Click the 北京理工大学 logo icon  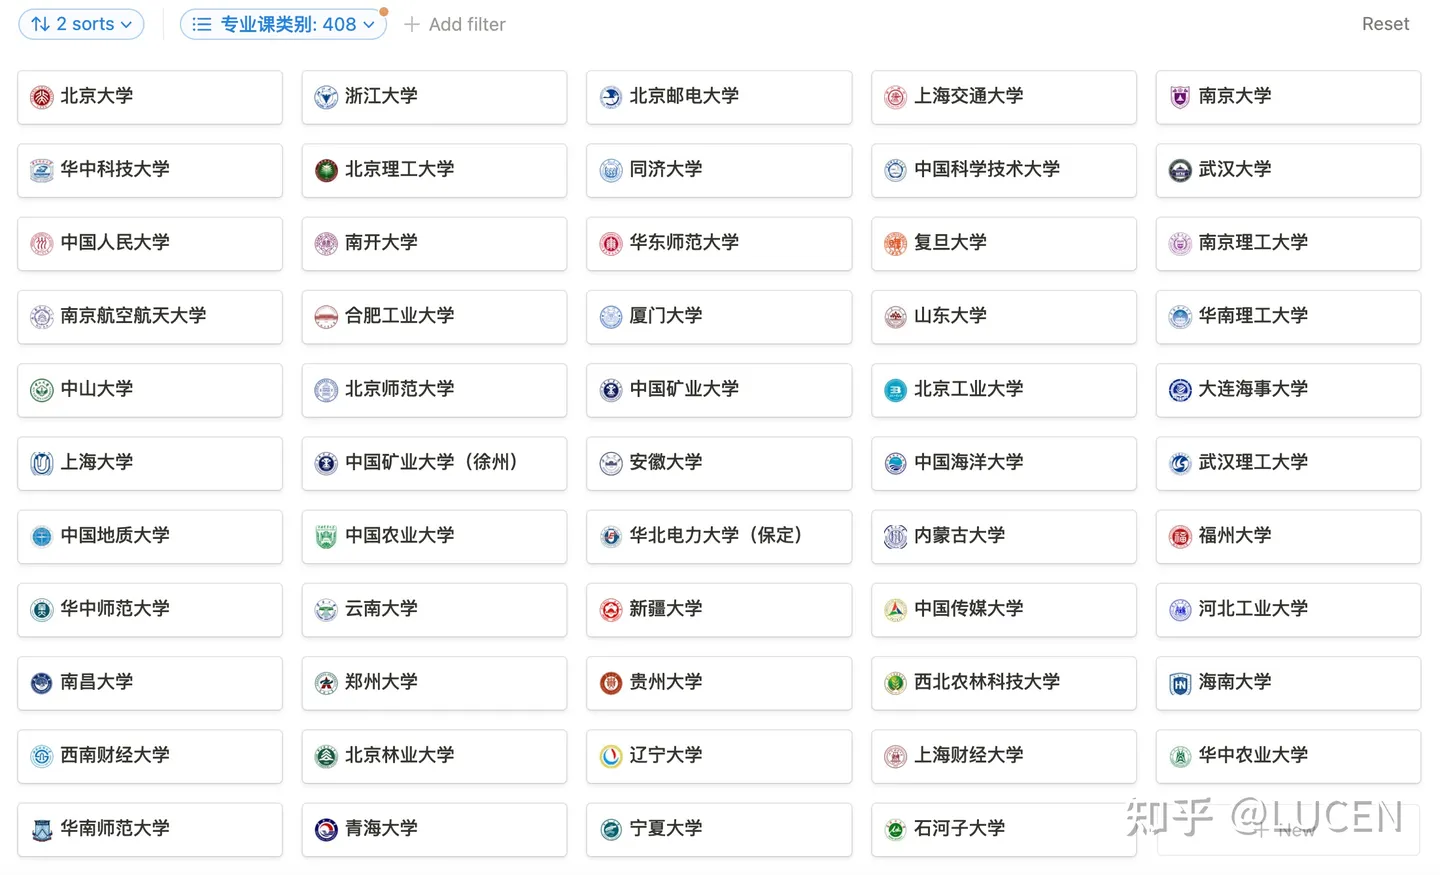[x=326, y=170]
